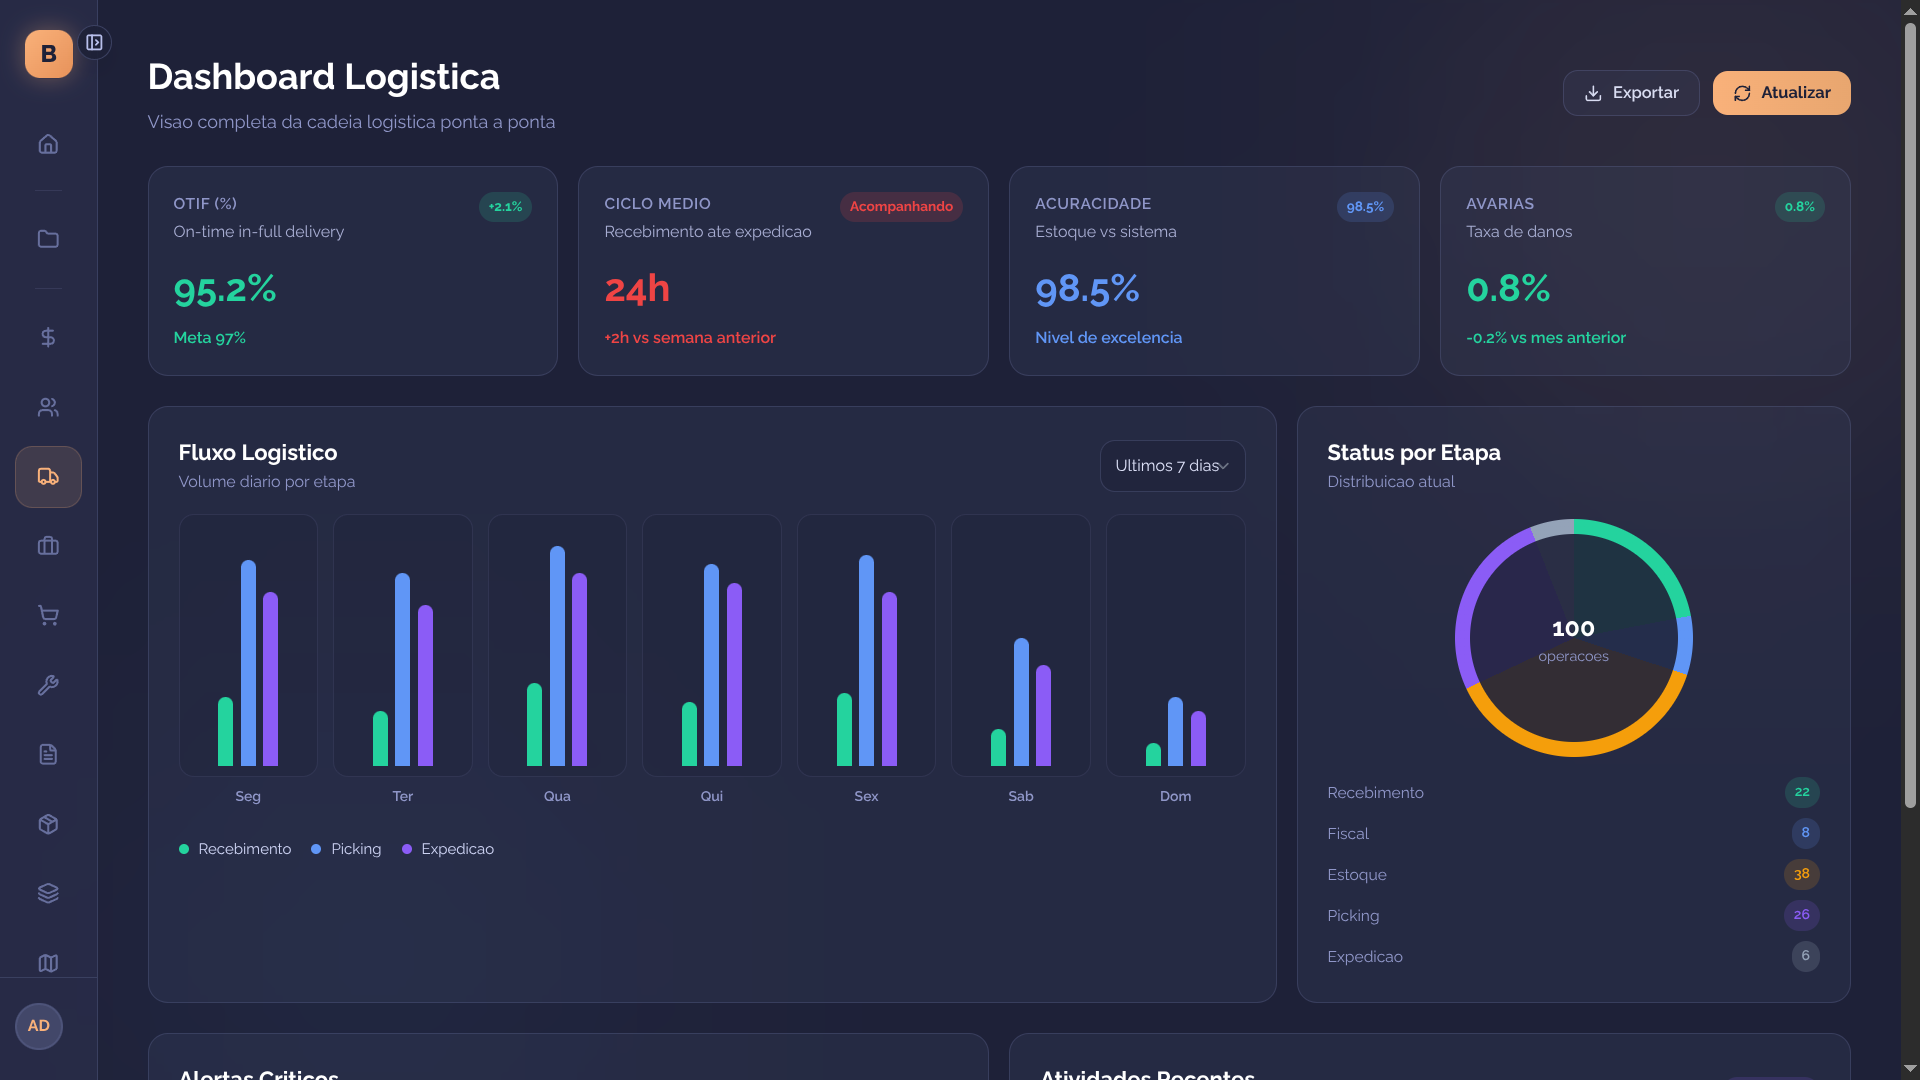Click the OTIF (%) card
The image size is (1920, 1080).
pos(353,271)
